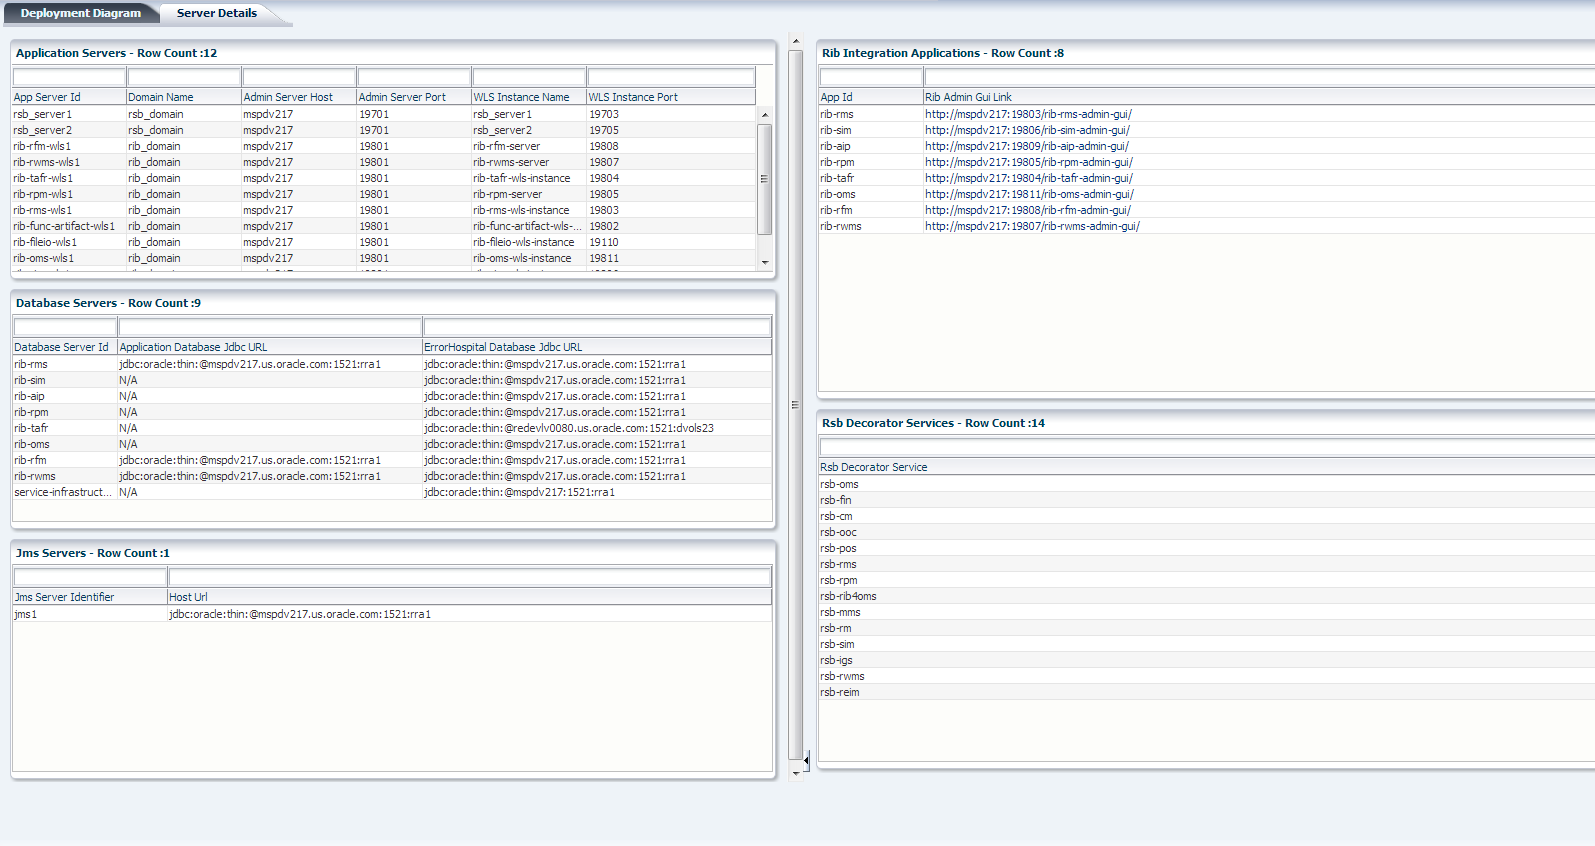Select the rsb_server1 row in Application Servers

point(384,114)
